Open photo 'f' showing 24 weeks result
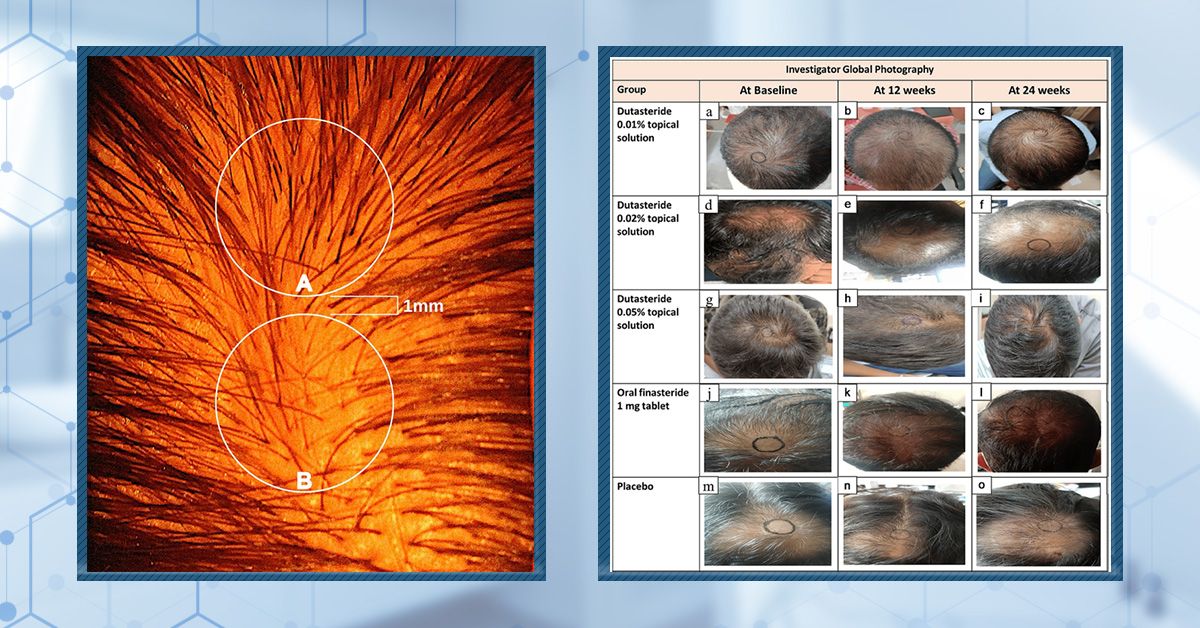Screen dimensions: 1200x628 coord(1039,241)
